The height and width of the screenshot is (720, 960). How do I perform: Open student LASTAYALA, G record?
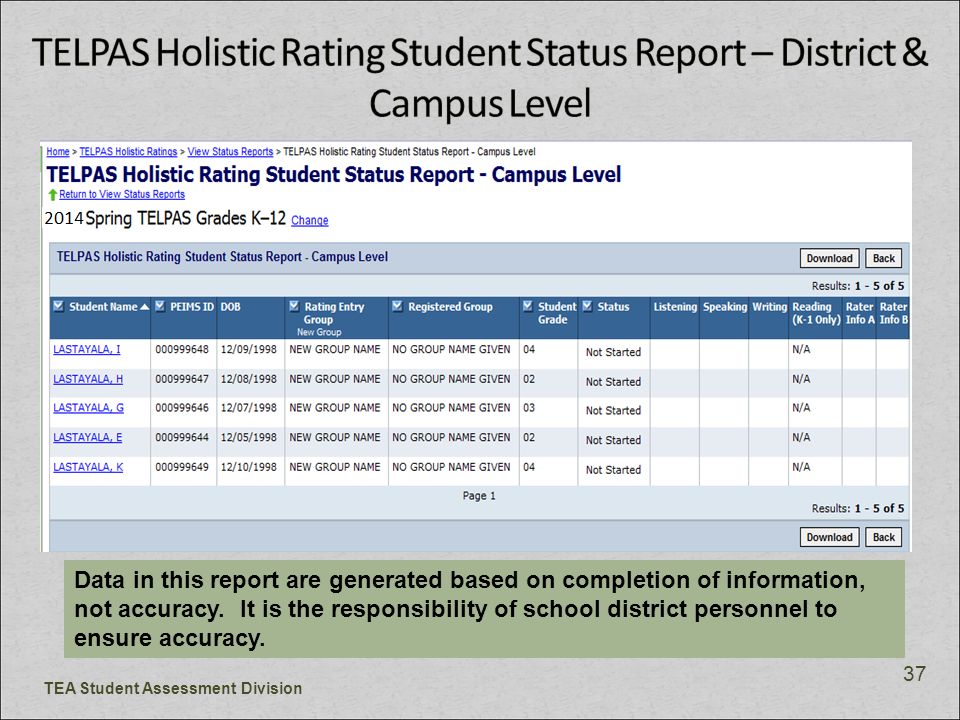(89, 408)
